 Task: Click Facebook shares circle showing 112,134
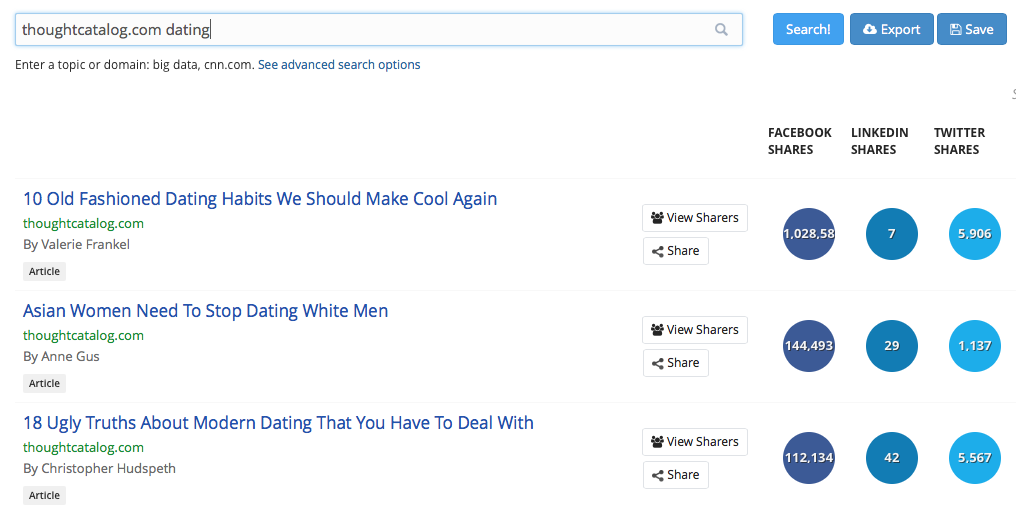(x=809, y=458)
